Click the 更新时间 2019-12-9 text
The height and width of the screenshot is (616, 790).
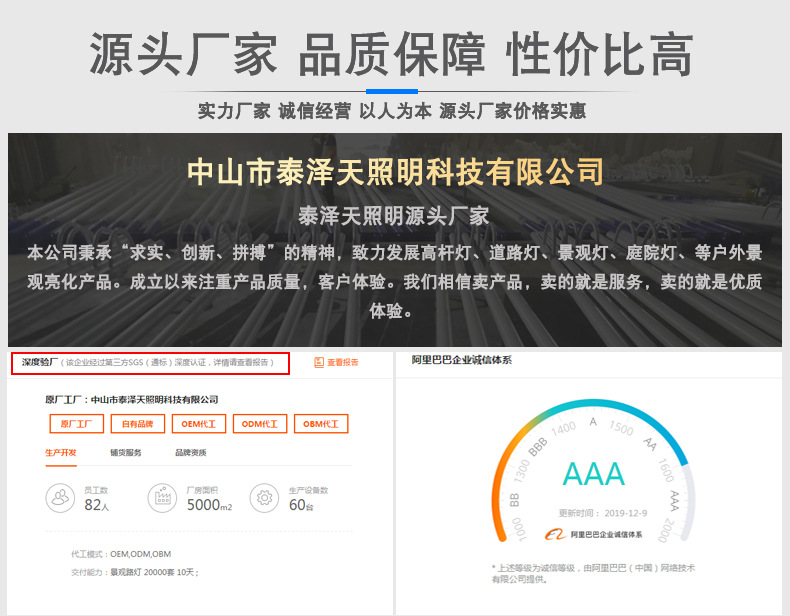603,513
